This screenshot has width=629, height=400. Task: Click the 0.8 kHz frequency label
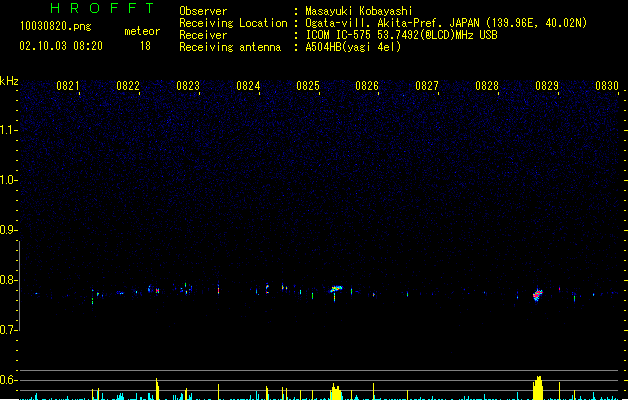coord(9,280)
